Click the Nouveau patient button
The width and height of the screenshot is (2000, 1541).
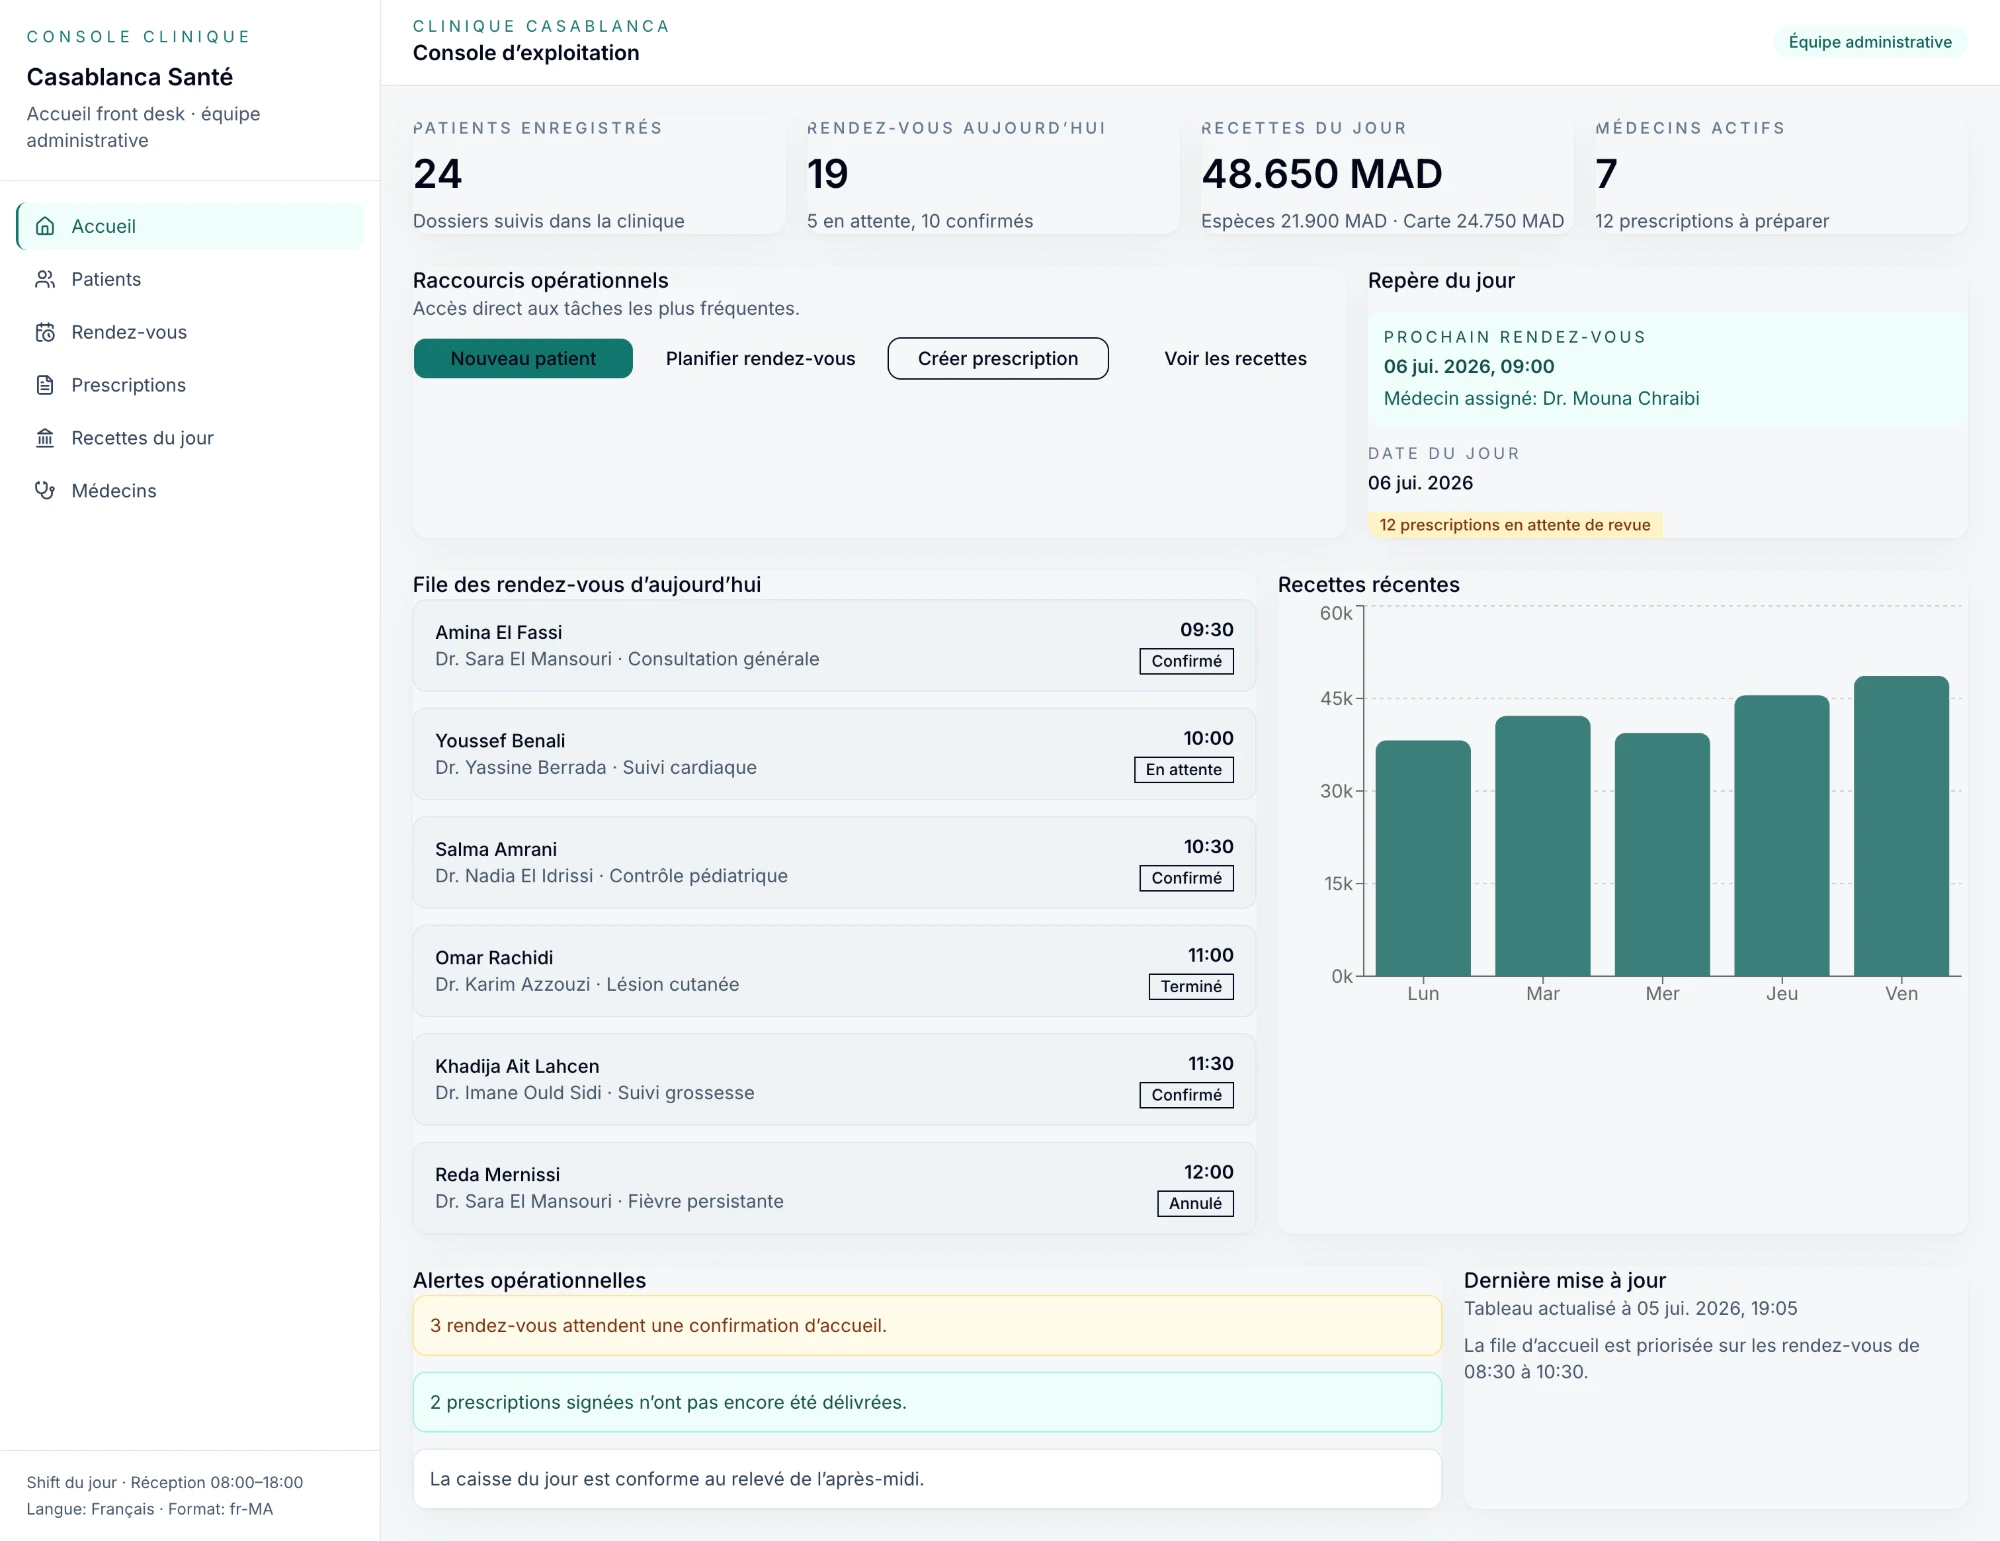[523, 358]
